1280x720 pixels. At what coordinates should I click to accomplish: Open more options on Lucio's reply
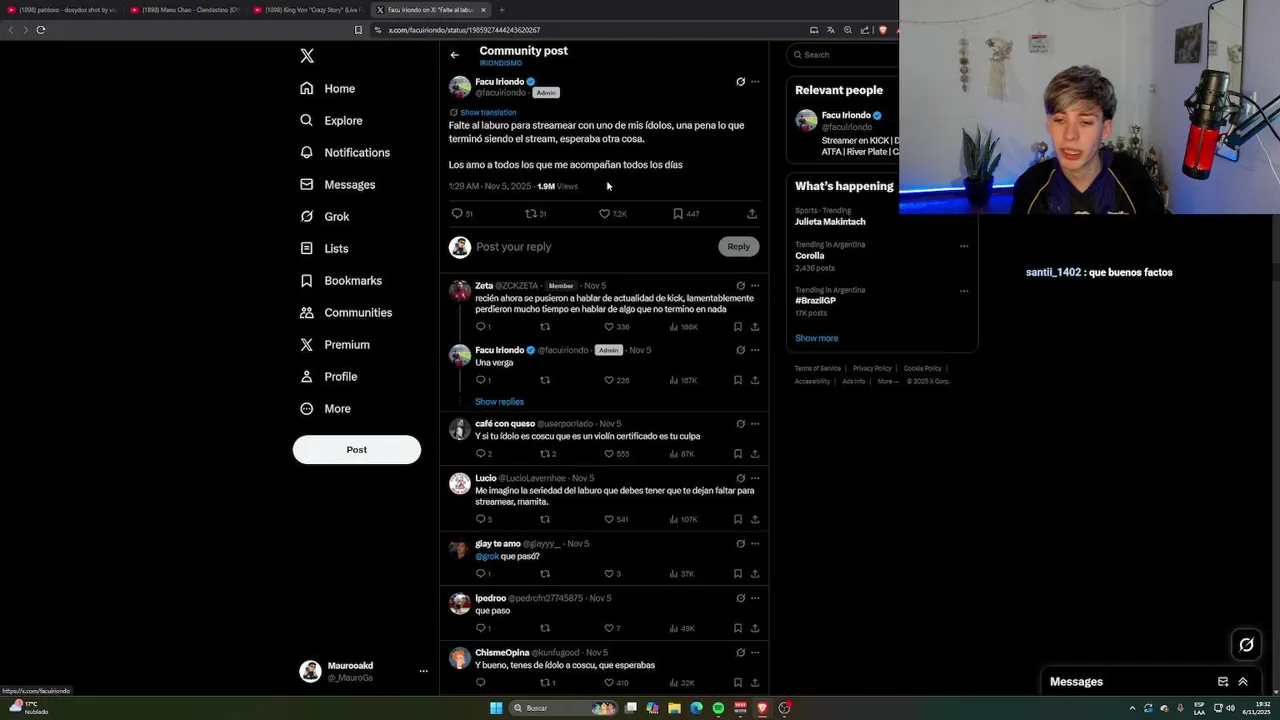click(755, 478)
